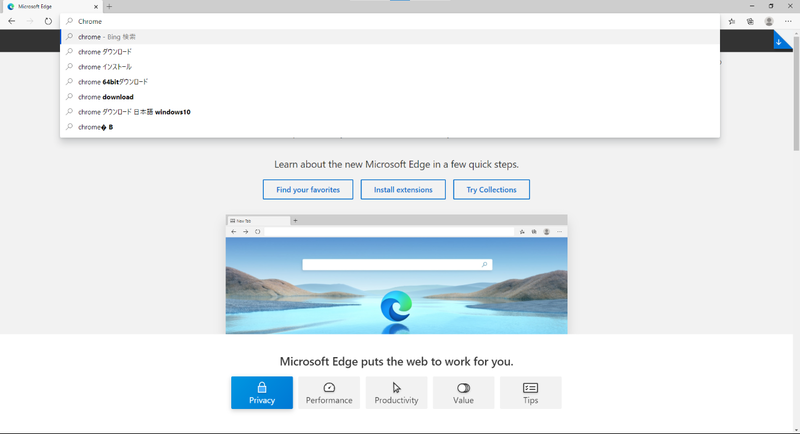Click 'Microsoft Edge puts the web to work' heading
The width and height of the screenshot is (800, 434).
pos(396,362)
